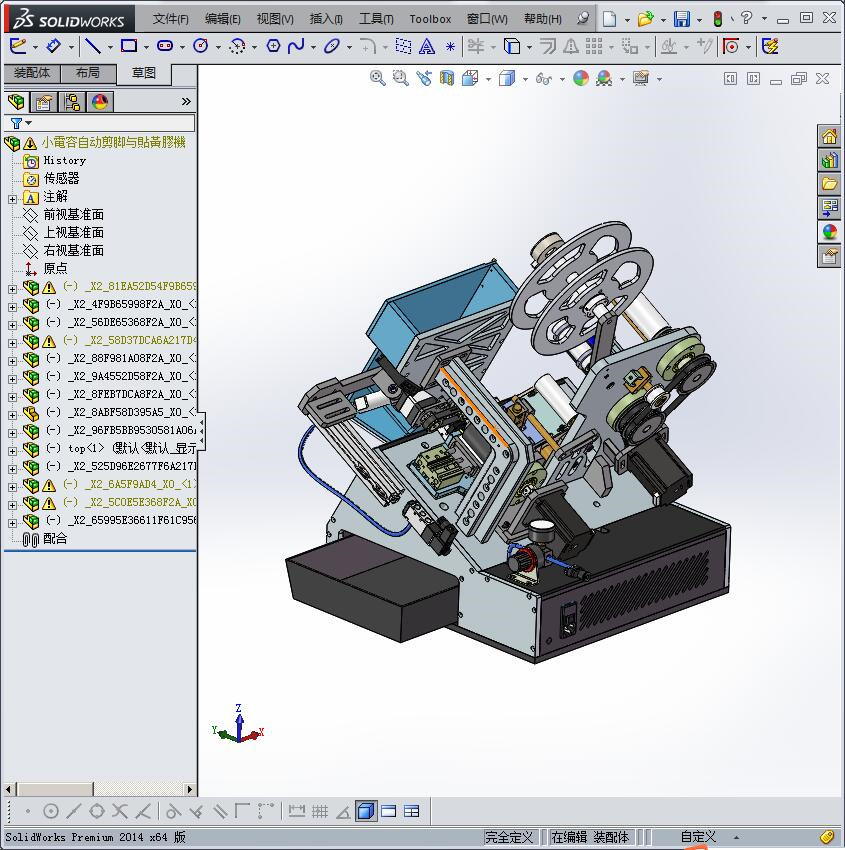Expand the 注解 annotations tree node
Screen dimensions: 845x850
(x=12, y=197)
